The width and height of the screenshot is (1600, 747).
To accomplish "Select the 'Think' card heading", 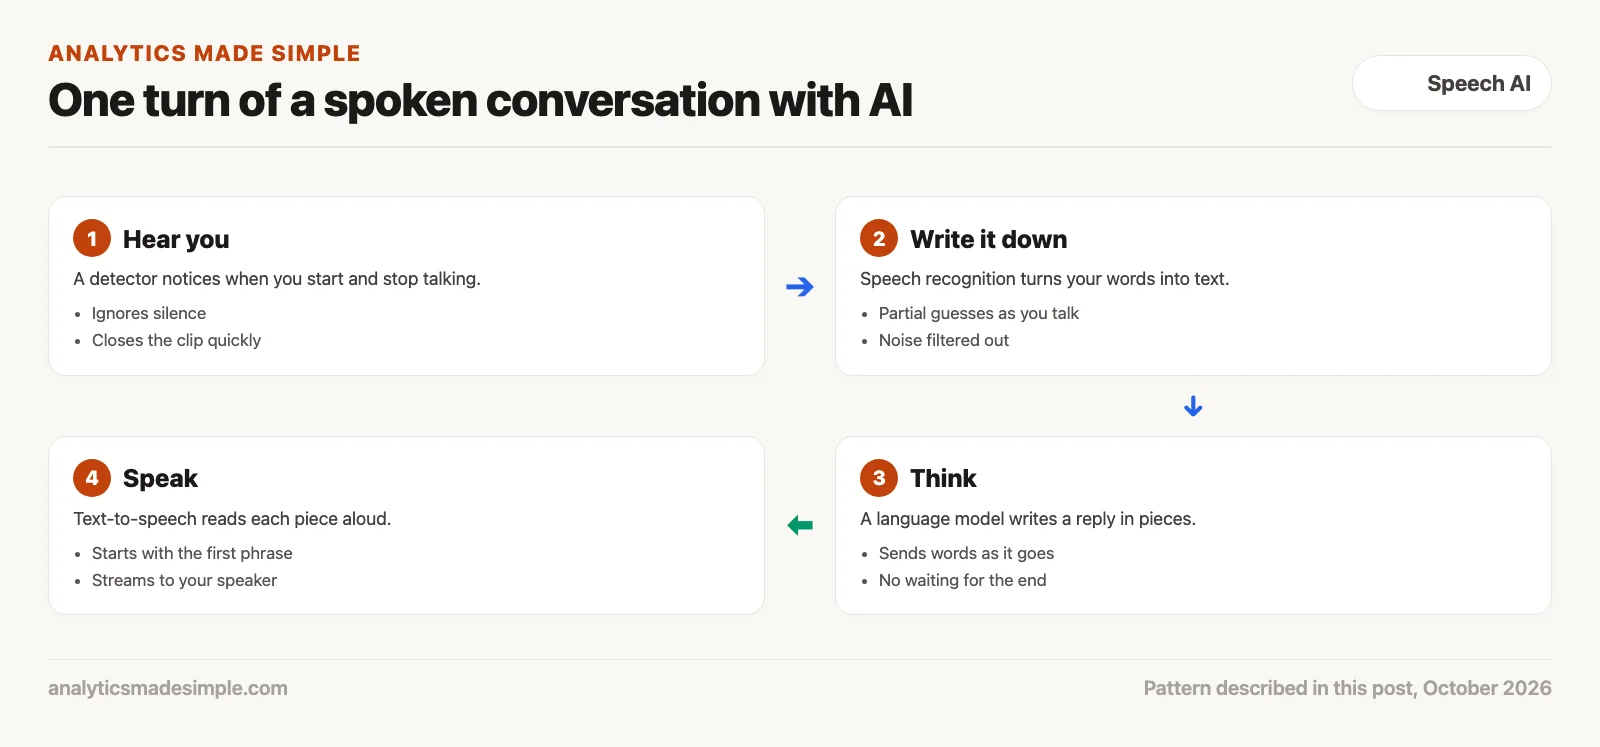I will click(943, 478).
